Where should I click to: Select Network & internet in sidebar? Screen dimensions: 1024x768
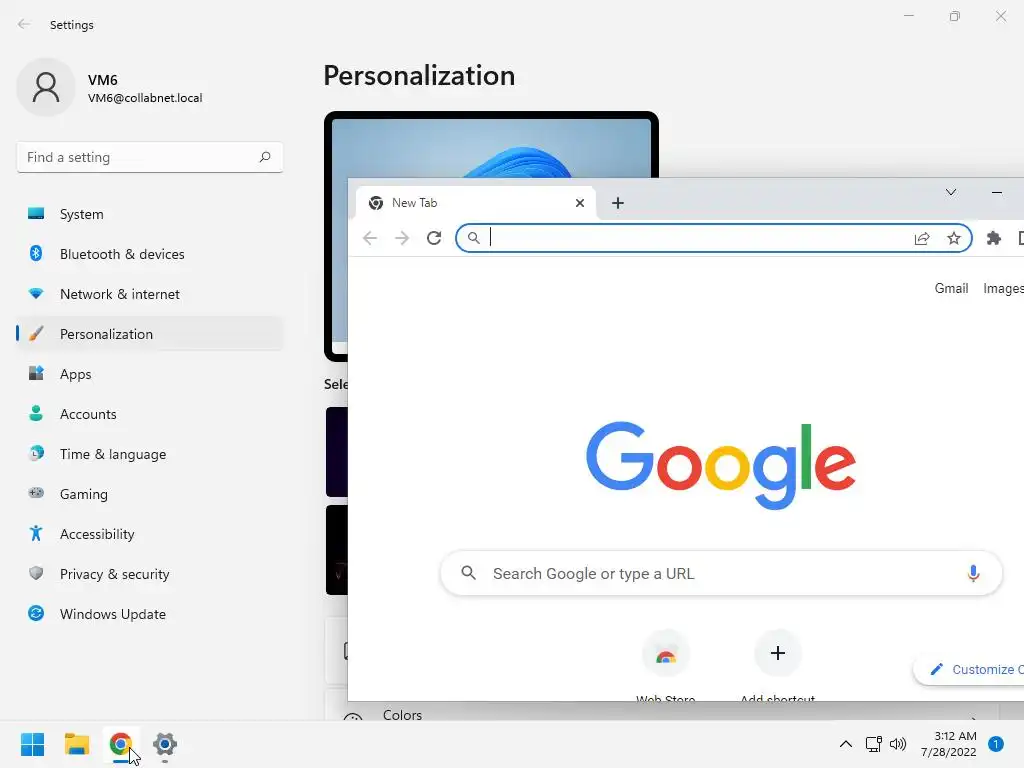150,294
